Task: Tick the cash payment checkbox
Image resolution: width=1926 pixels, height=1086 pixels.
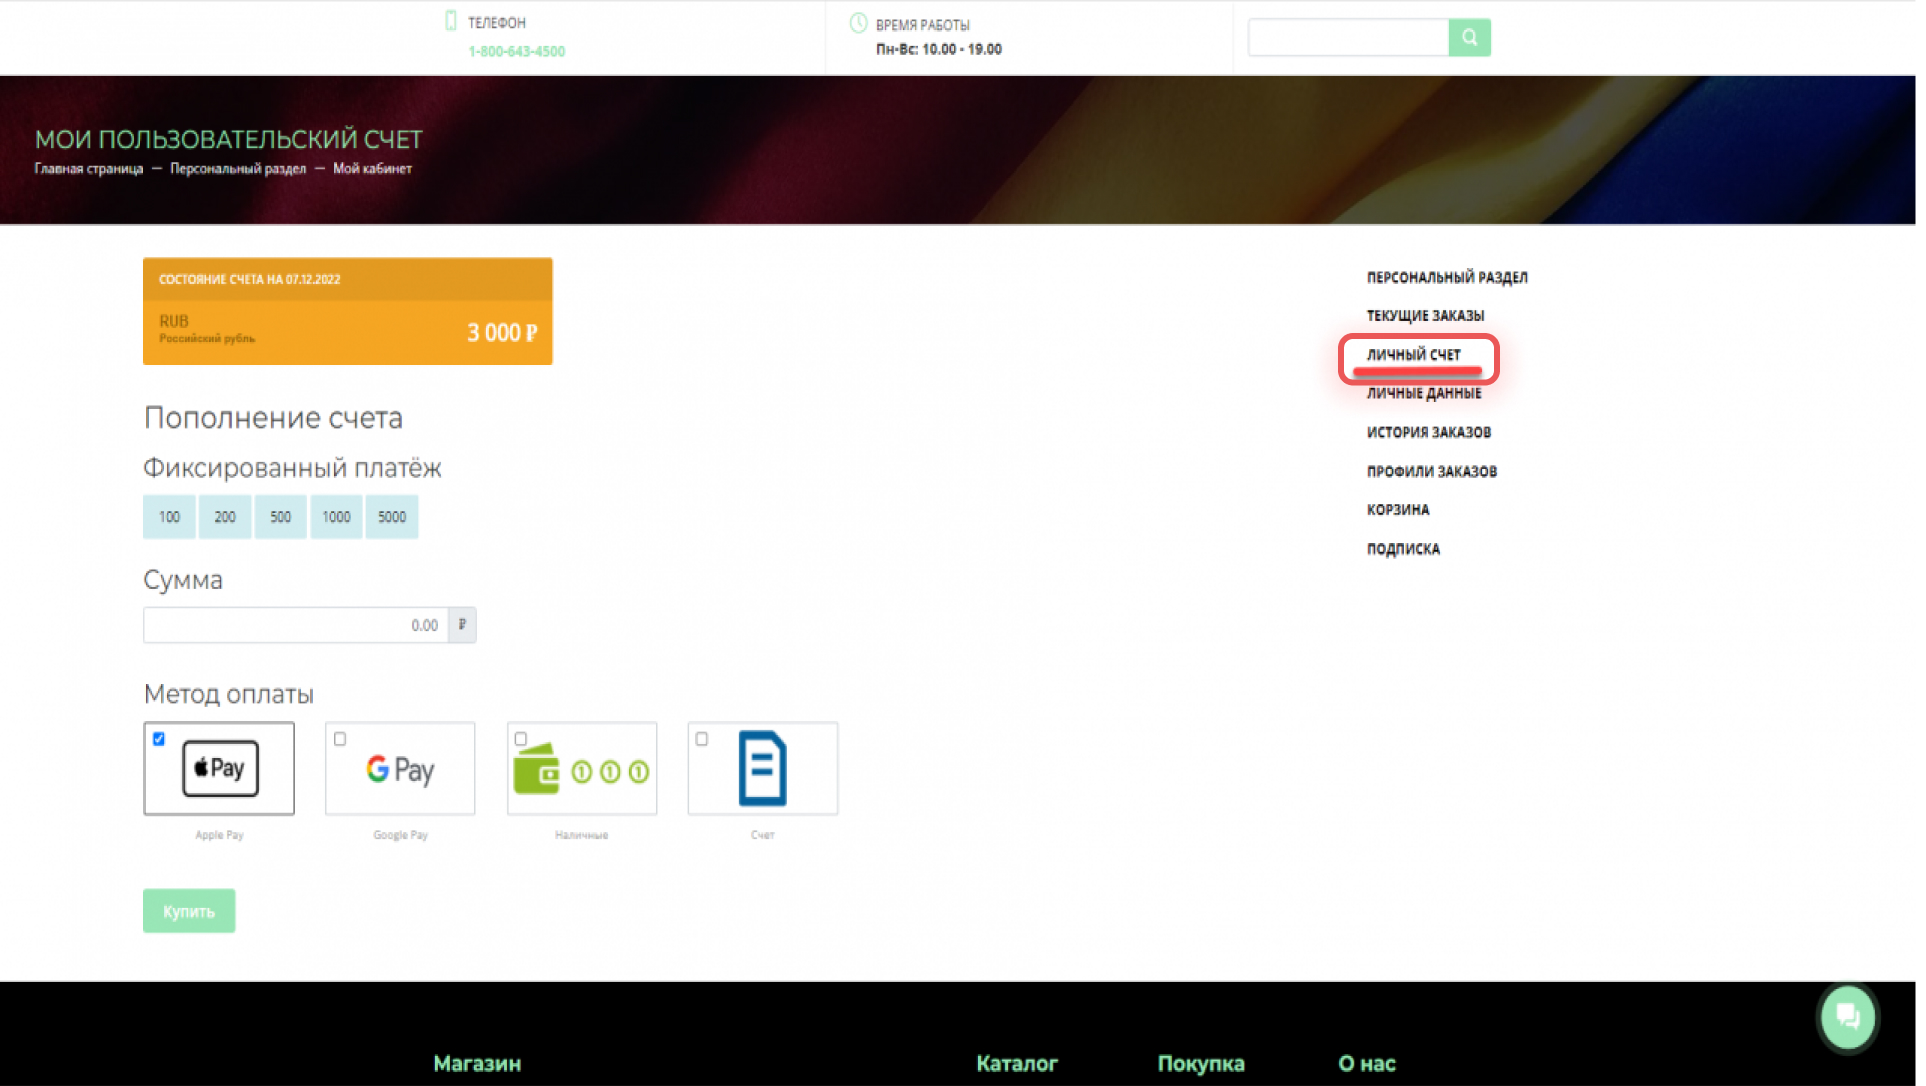Action: 523,741
